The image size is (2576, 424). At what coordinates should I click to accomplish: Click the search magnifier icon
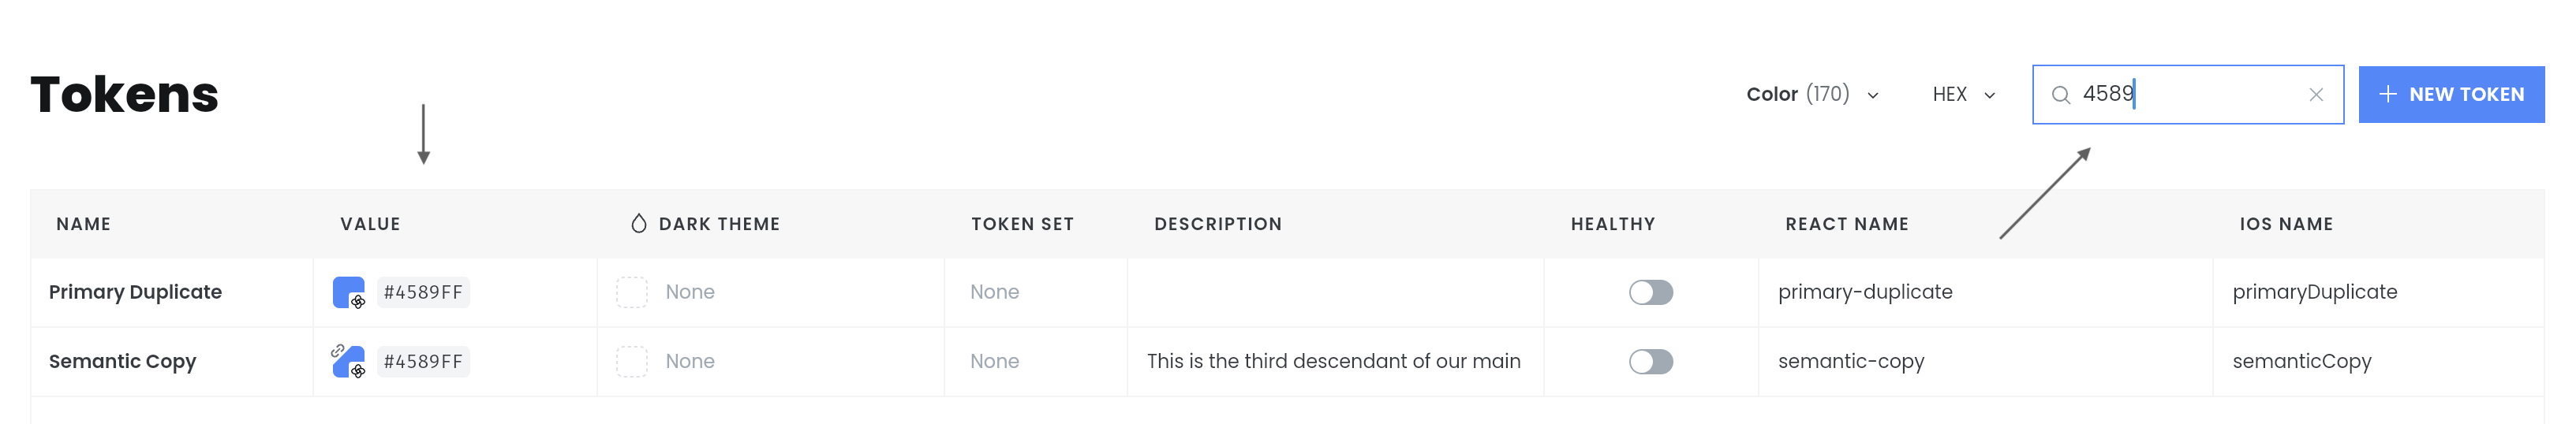pos(2060,95)
